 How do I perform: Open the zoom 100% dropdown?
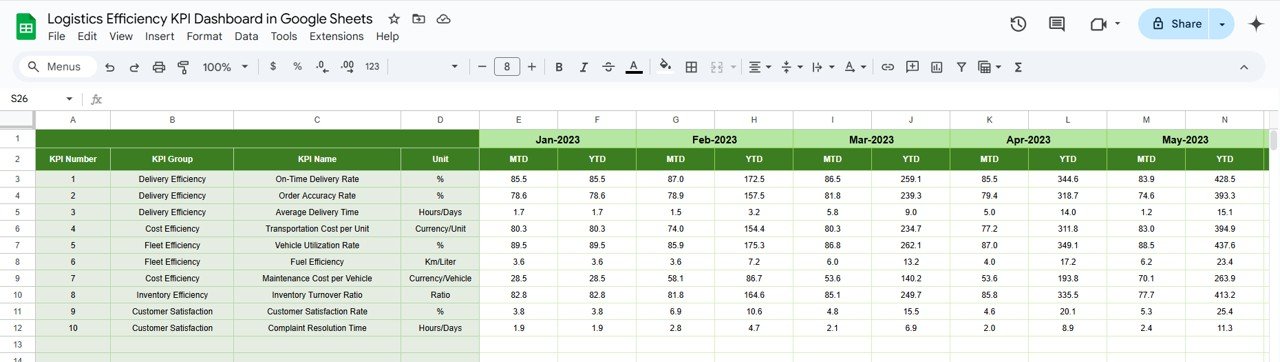(x=225, y=67)
